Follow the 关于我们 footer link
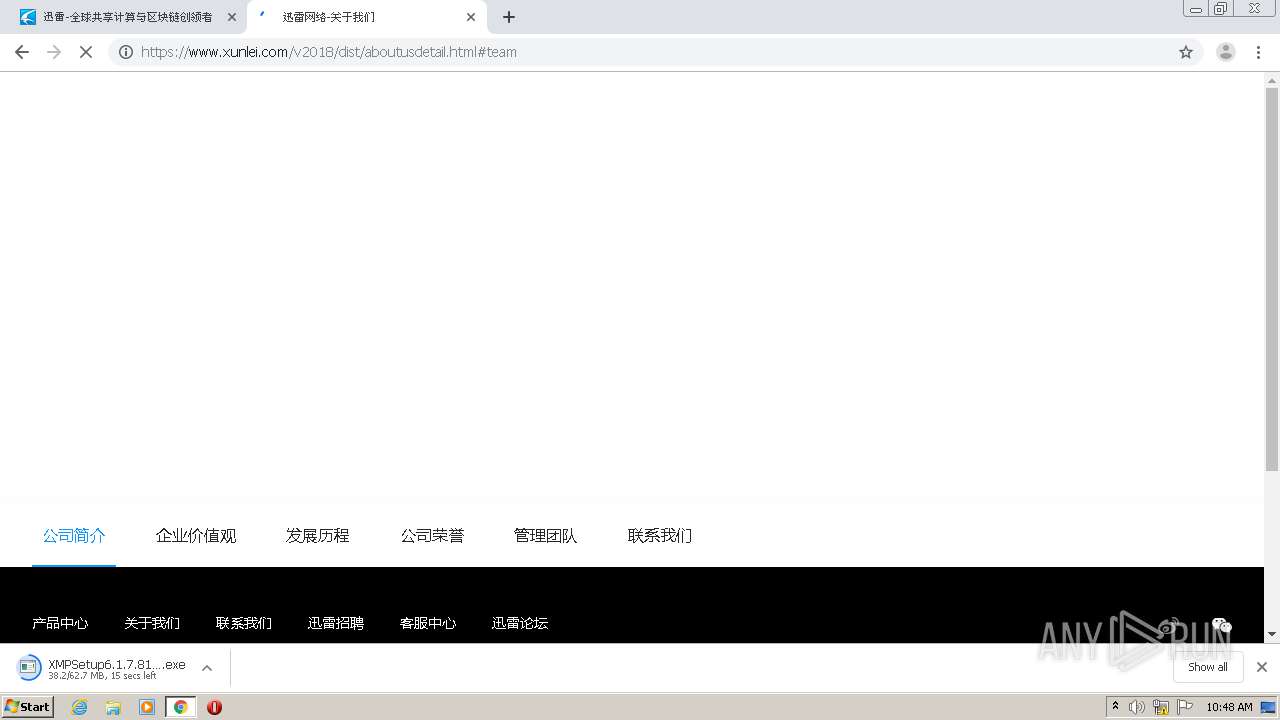The width and height of the screenshot is (1280, 720). 152,623
